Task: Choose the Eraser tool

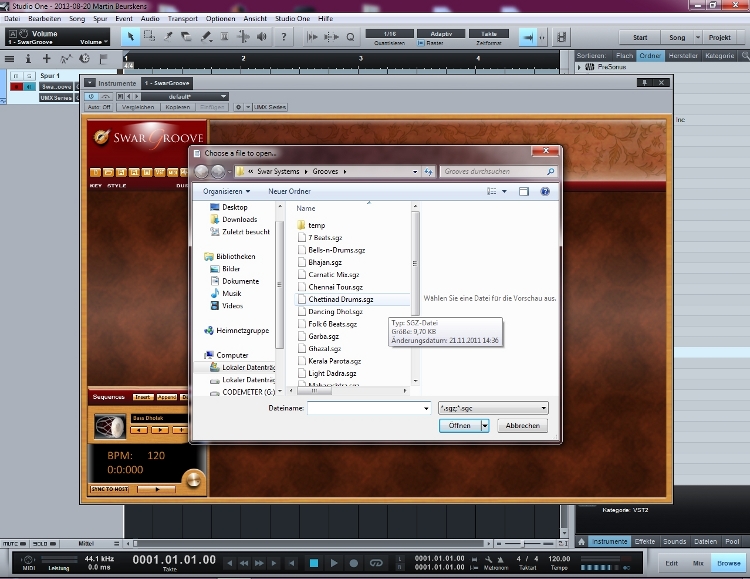Action: tap(187, 37)
